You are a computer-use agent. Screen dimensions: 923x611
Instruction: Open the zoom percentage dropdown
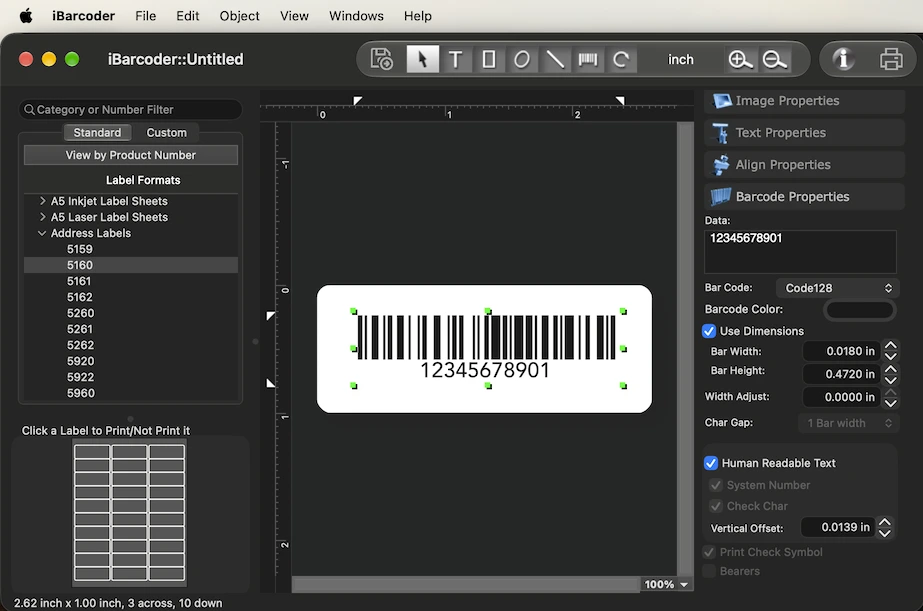(x=666, y=585)
